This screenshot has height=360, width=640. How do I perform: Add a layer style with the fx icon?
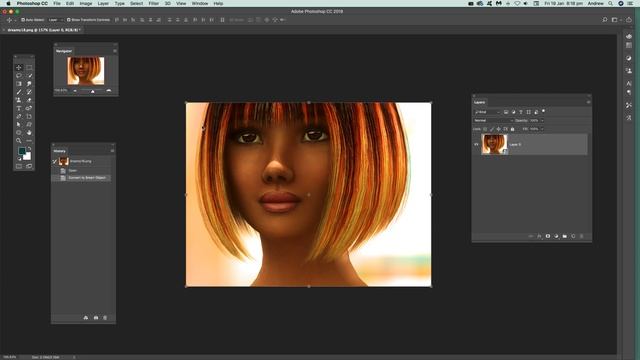539,236
